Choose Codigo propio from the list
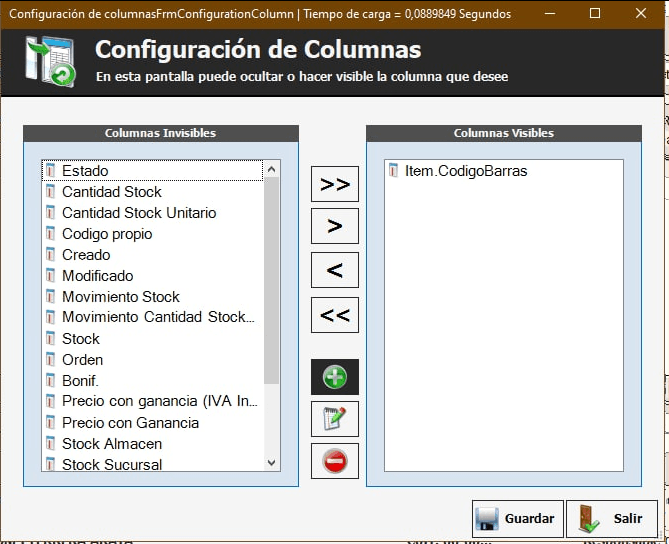Viewport: 669px width, 544px height. pos(107,234)
